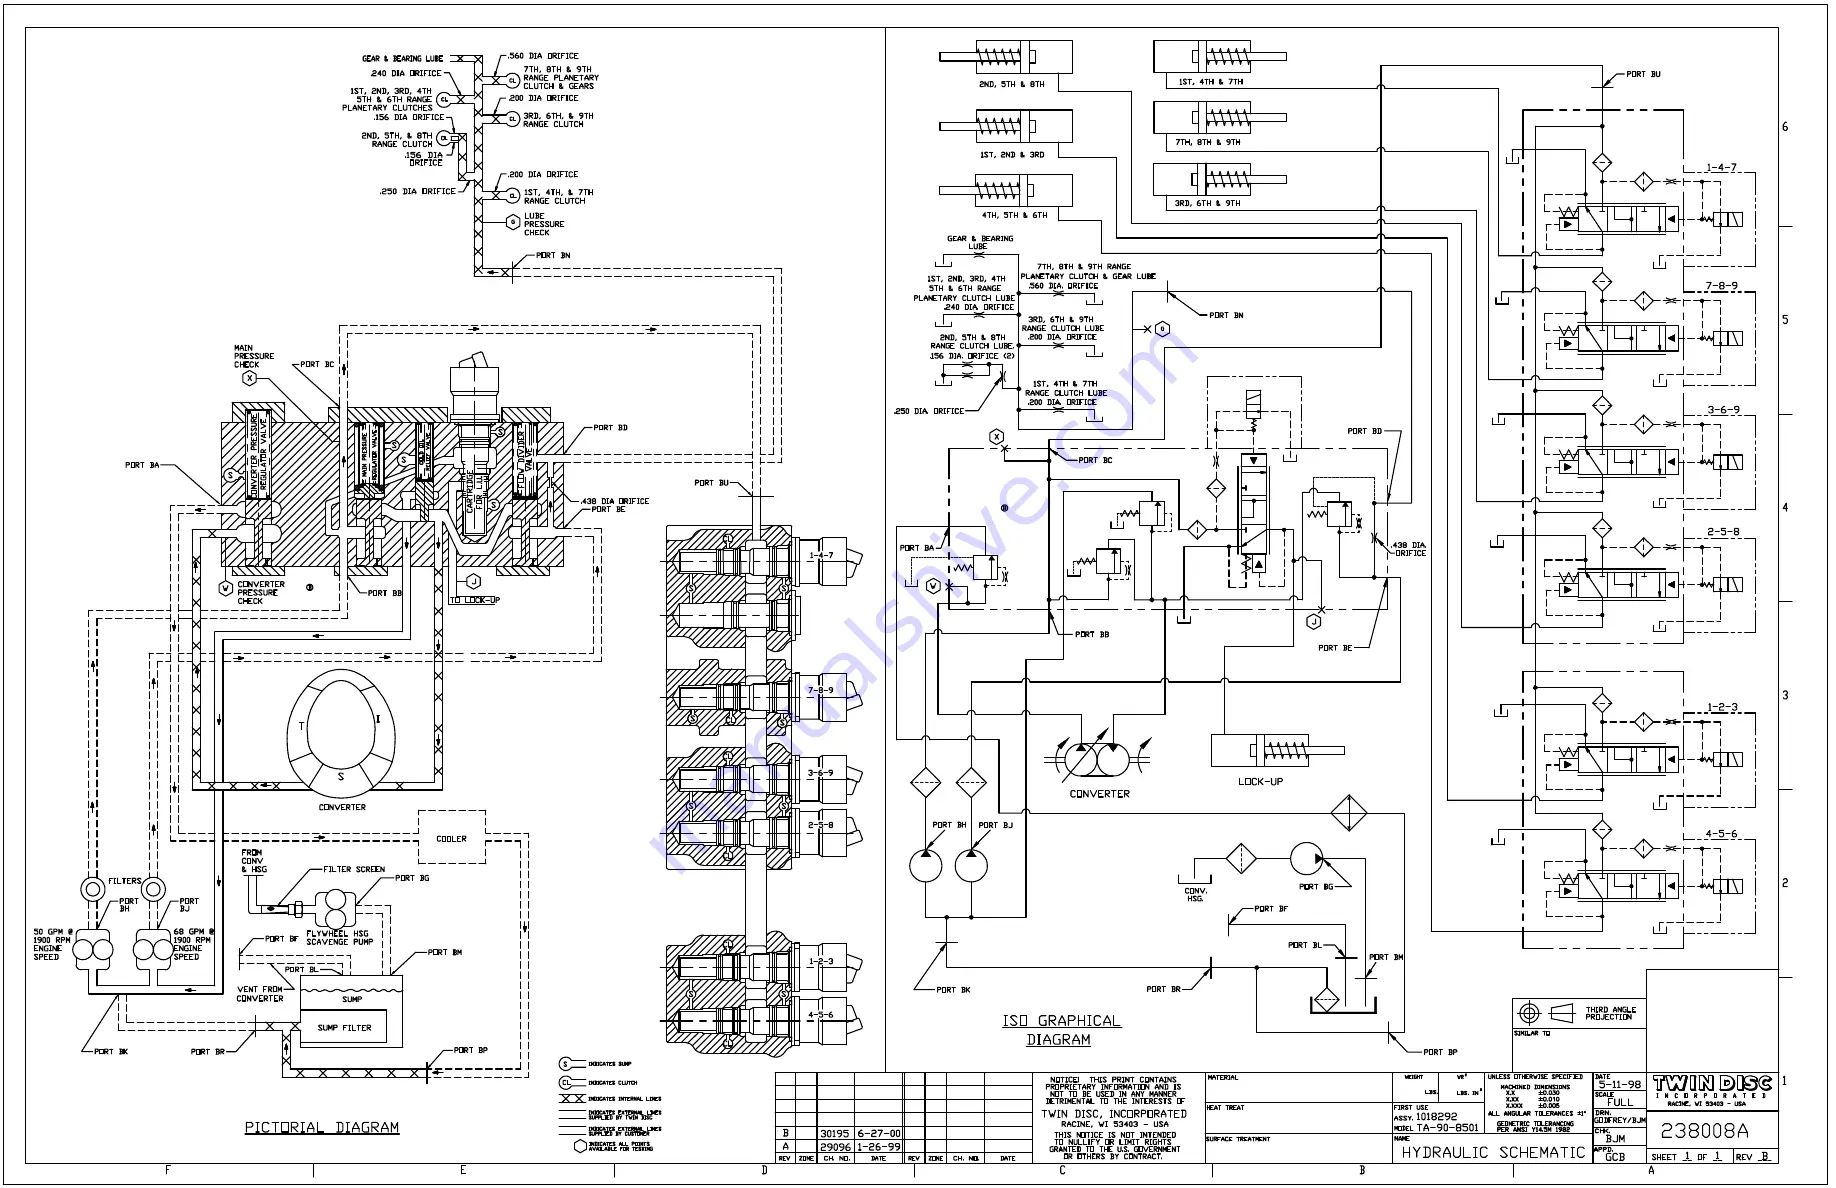Click the VENT FROM CONVERTER label
The image size is (1836, 1188).
coord(260,993)
